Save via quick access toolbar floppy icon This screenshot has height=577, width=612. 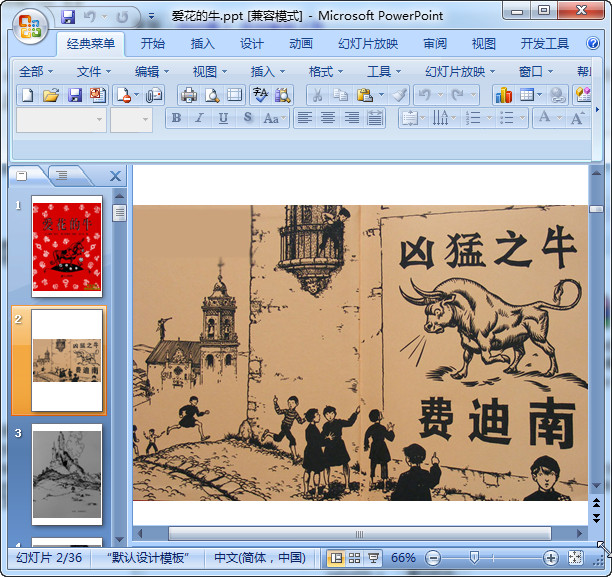68,17
